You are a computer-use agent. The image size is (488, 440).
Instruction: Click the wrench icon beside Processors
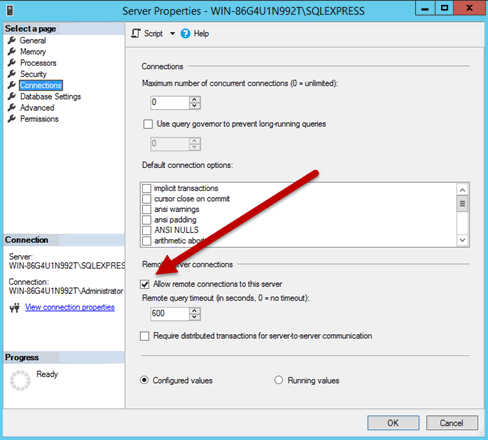12,63
